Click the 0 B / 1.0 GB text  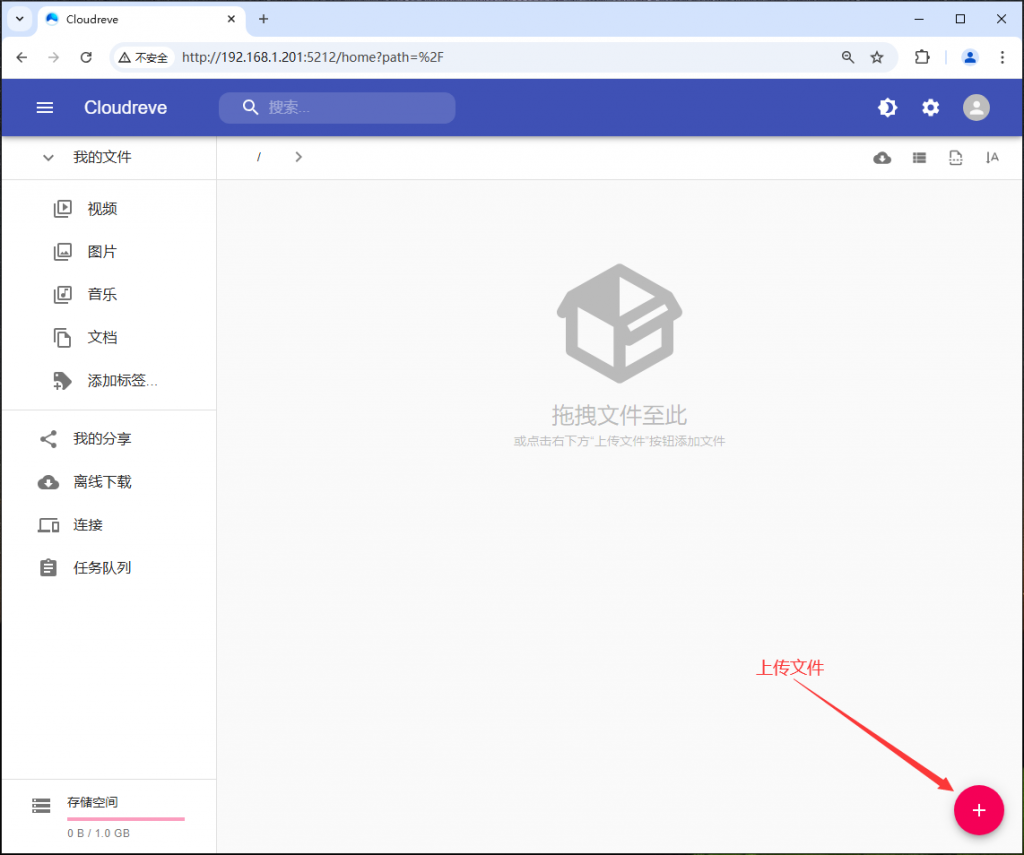pos(99,833)
